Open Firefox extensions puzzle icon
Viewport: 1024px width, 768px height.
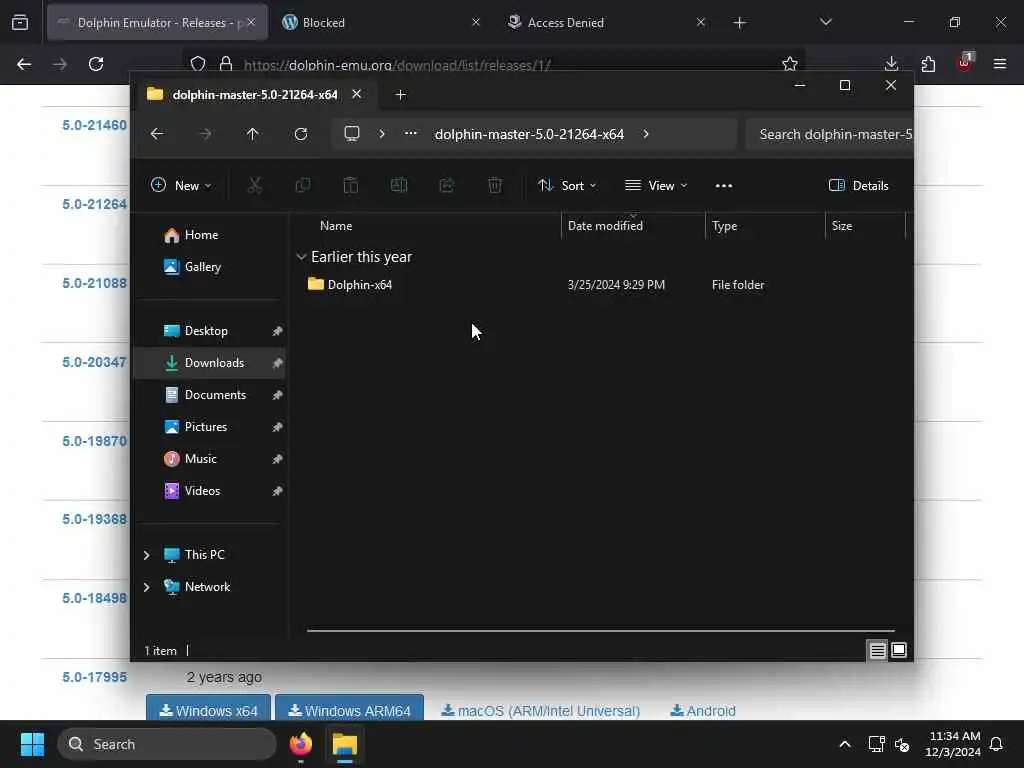[x=928, y=64]
